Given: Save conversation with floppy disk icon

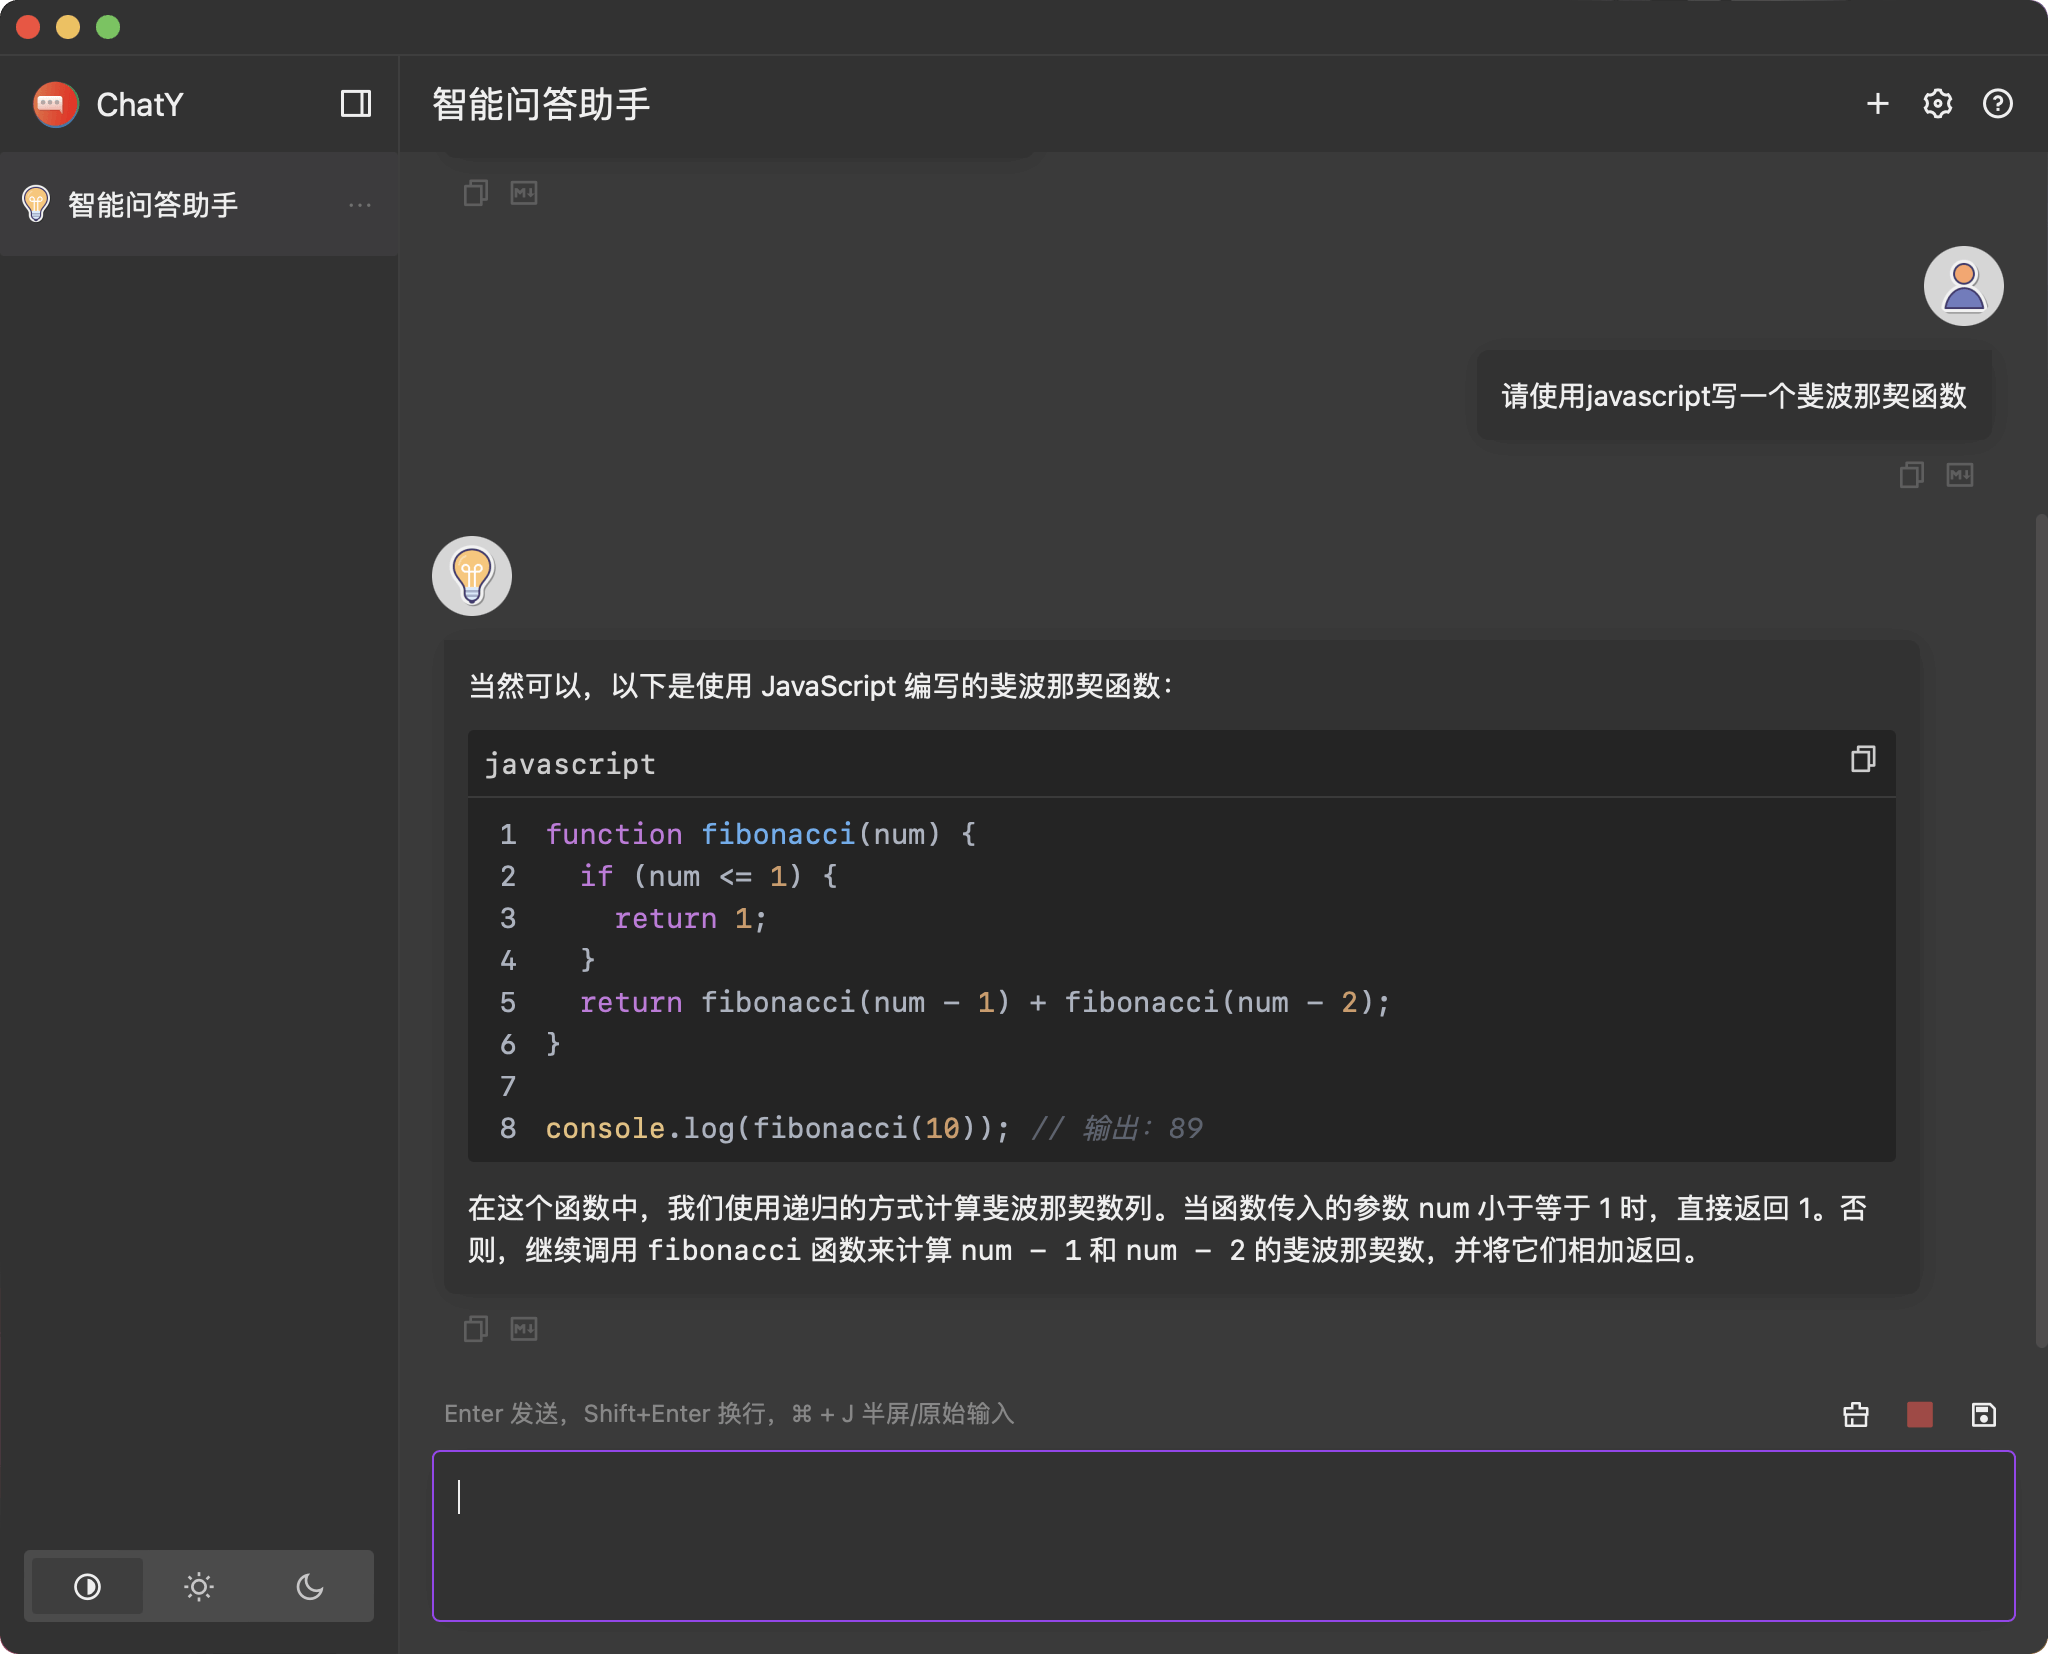Looking at the screenshot, I should [x=1983, y=1414].
